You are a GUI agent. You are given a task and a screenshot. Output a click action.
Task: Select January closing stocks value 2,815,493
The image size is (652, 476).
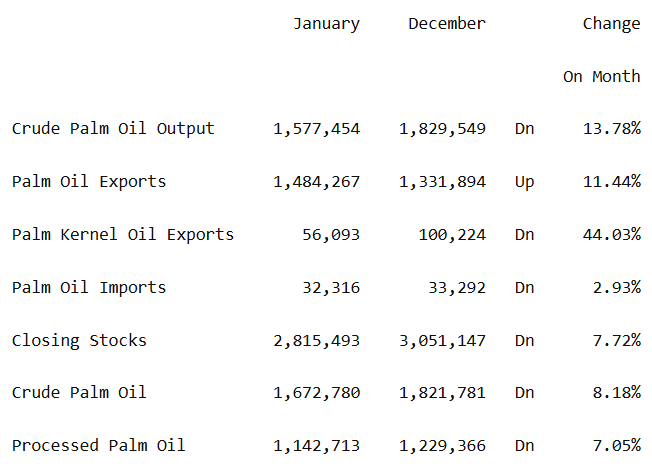316,341
